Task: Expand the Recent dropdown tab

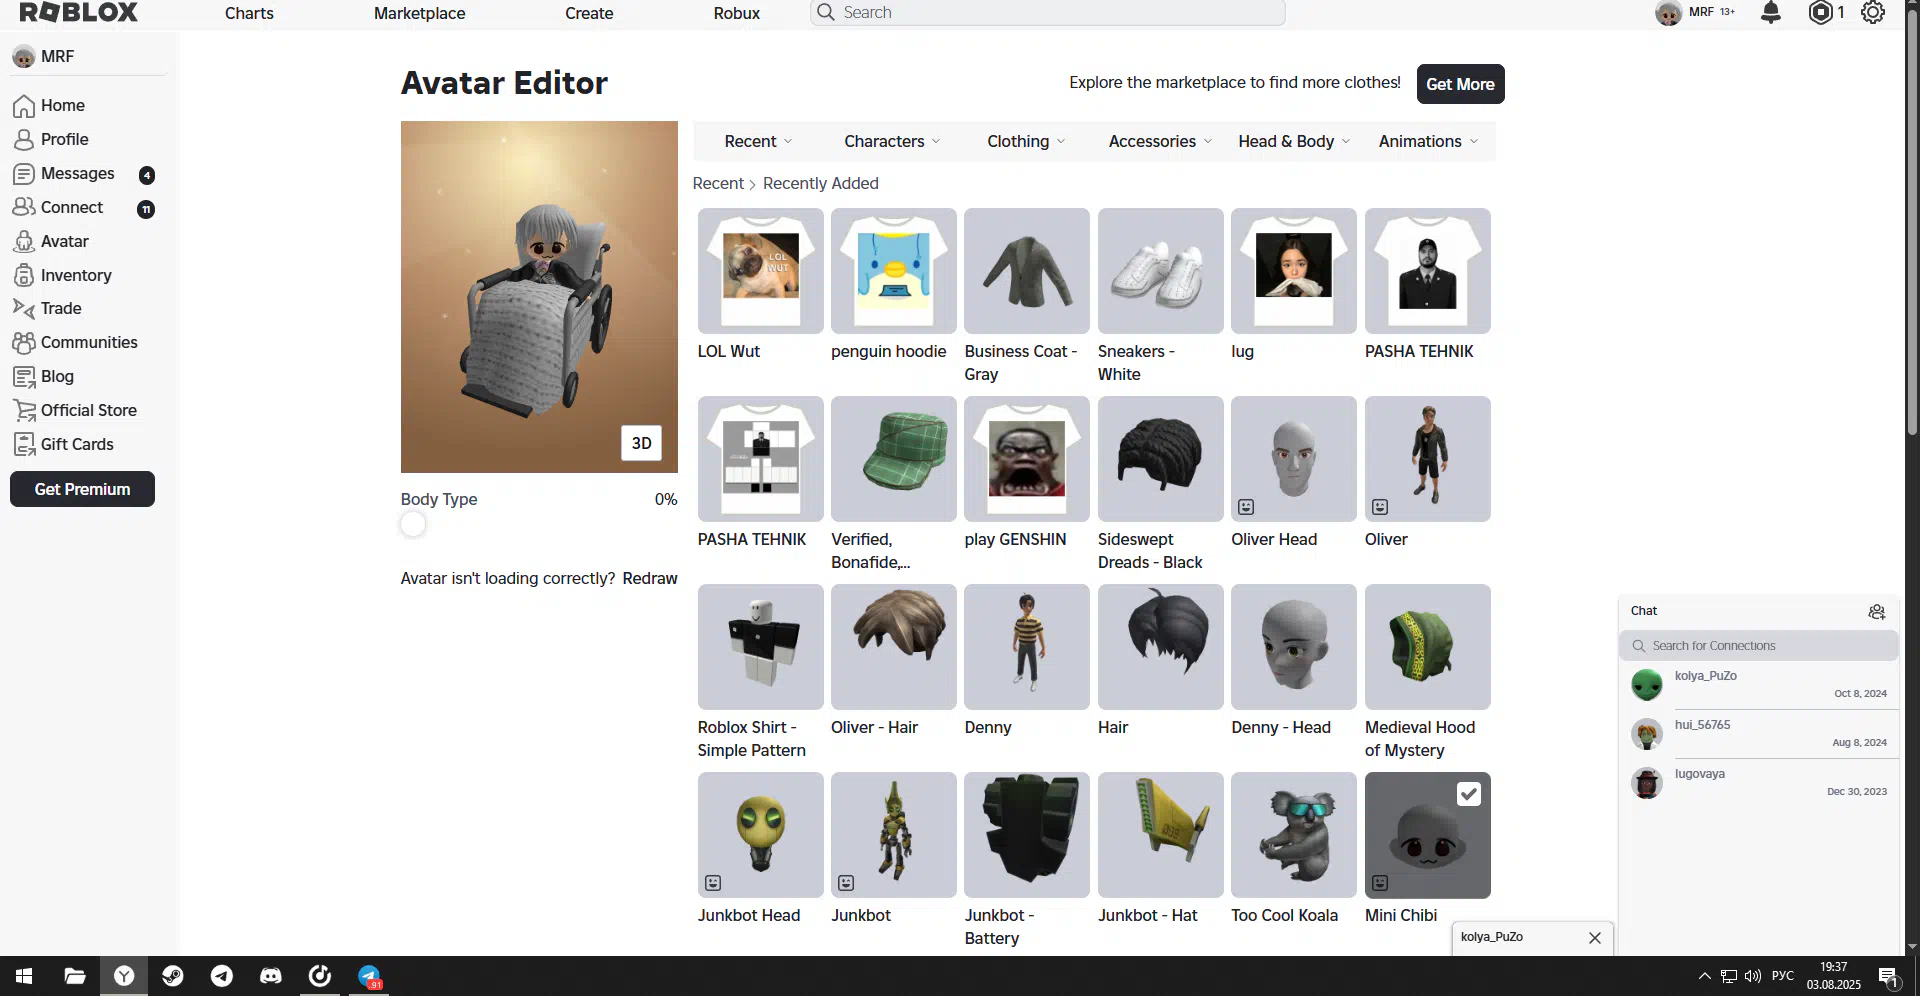Action: pos(758,142)
